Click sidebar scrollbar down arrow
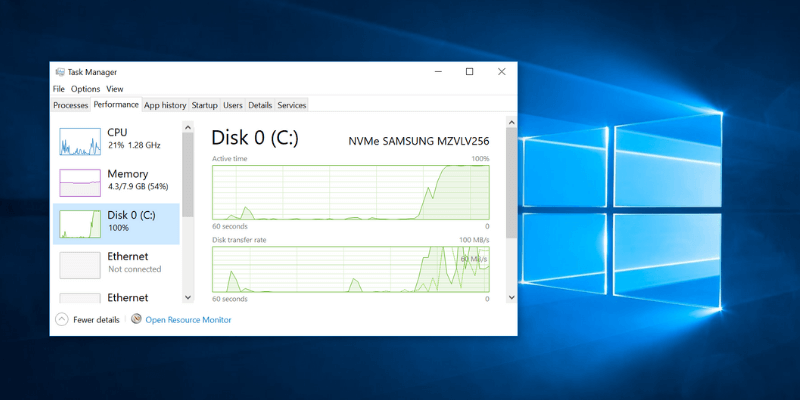This screenshot has height=400, width=800. tap(188, 297)
